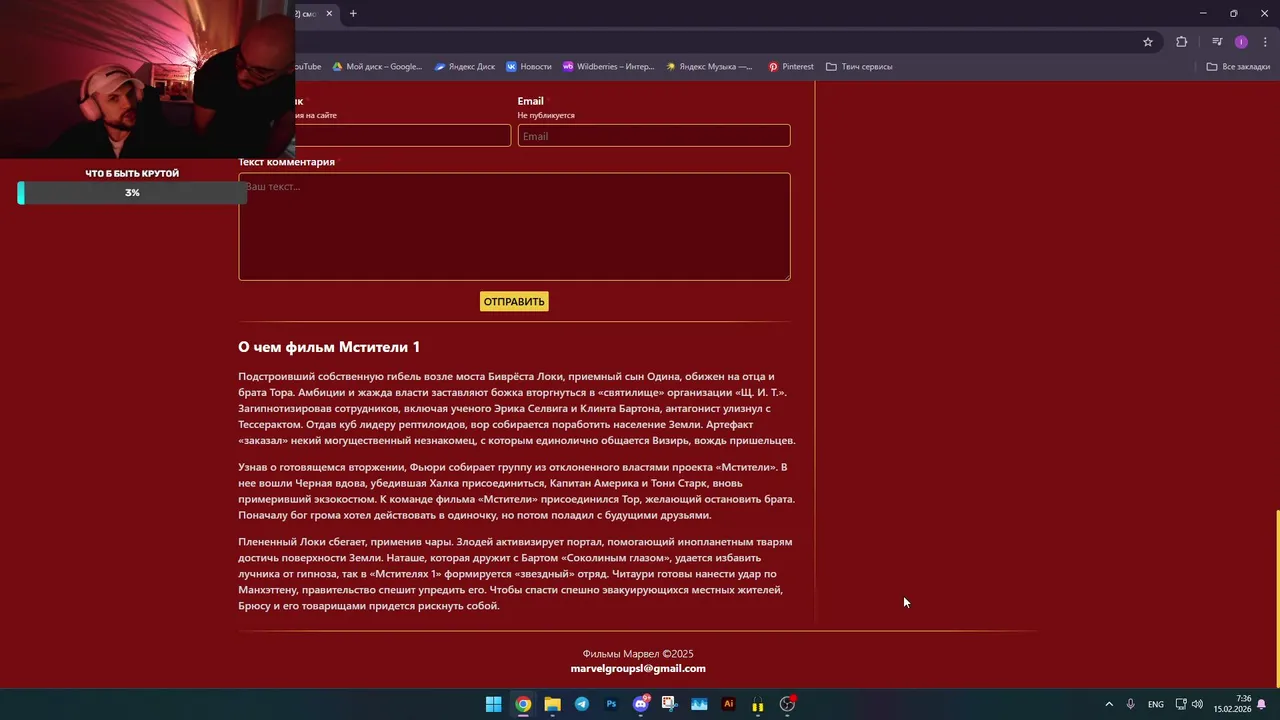Open Adobe Illustrator from the taskbar

tap(728, 704)
